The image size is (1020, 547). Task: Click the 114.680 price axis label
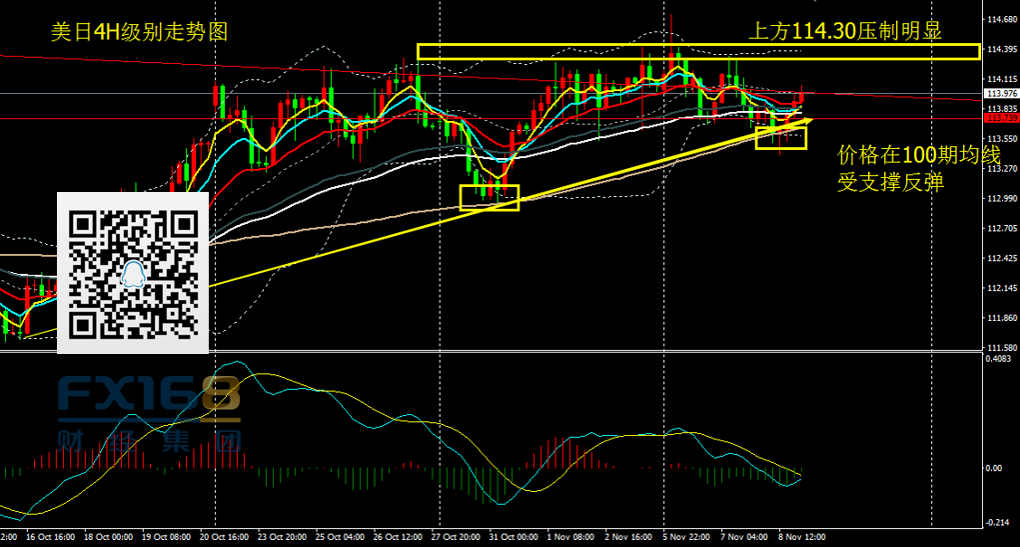click(1001, 20)
